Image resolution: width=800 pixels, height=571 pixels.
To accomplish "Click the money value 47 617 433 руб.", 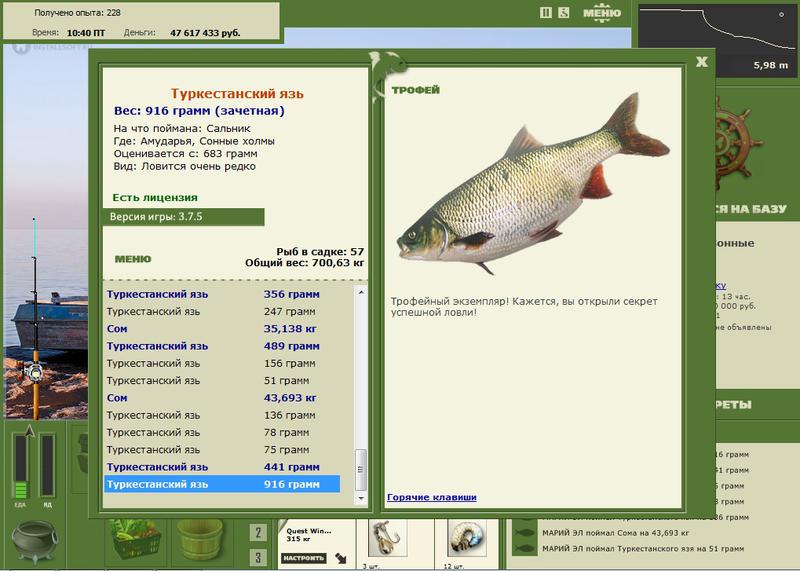I will 205,33.
